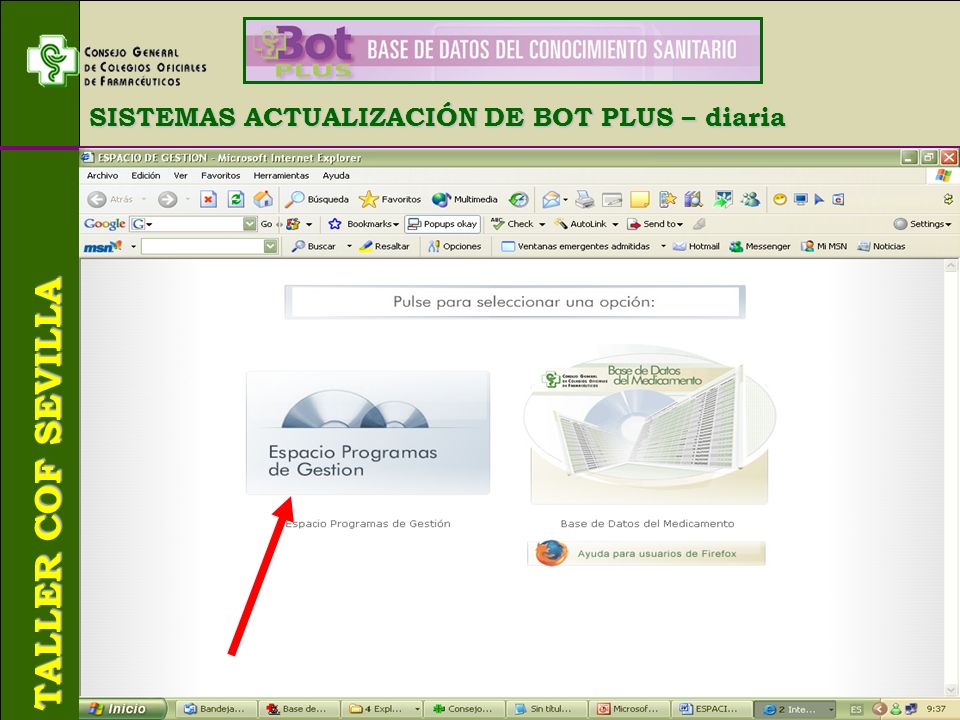
Task: Click the small IE window toolbar icon
Action: pos(838,200)
